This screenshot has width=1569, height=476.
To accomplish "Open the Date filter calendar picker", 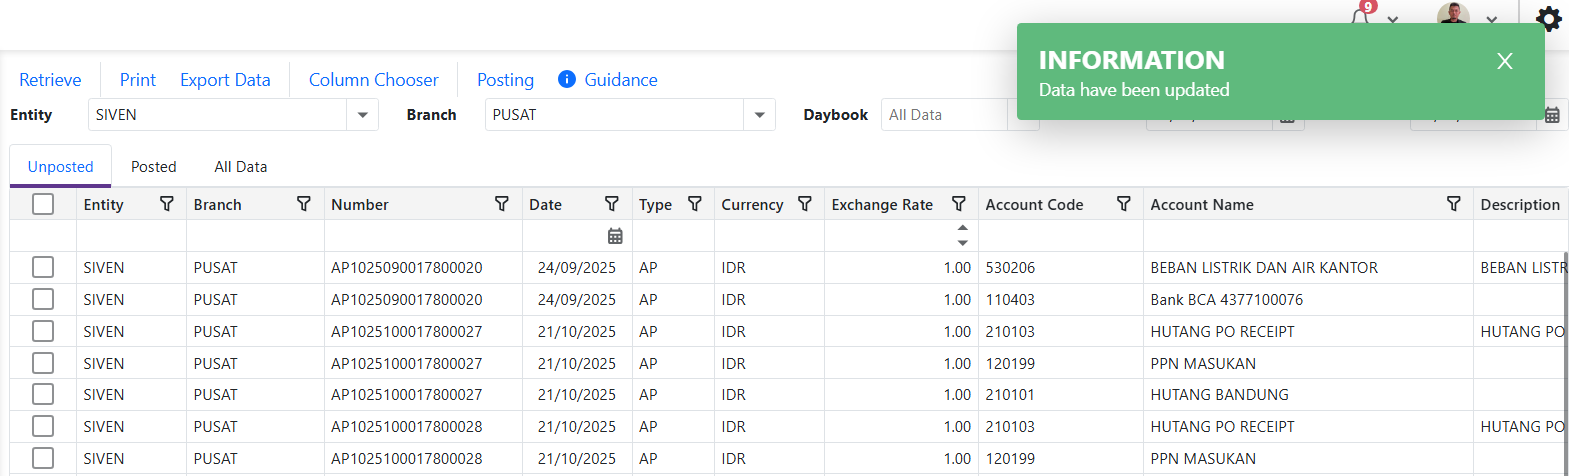I will [615, 236].
